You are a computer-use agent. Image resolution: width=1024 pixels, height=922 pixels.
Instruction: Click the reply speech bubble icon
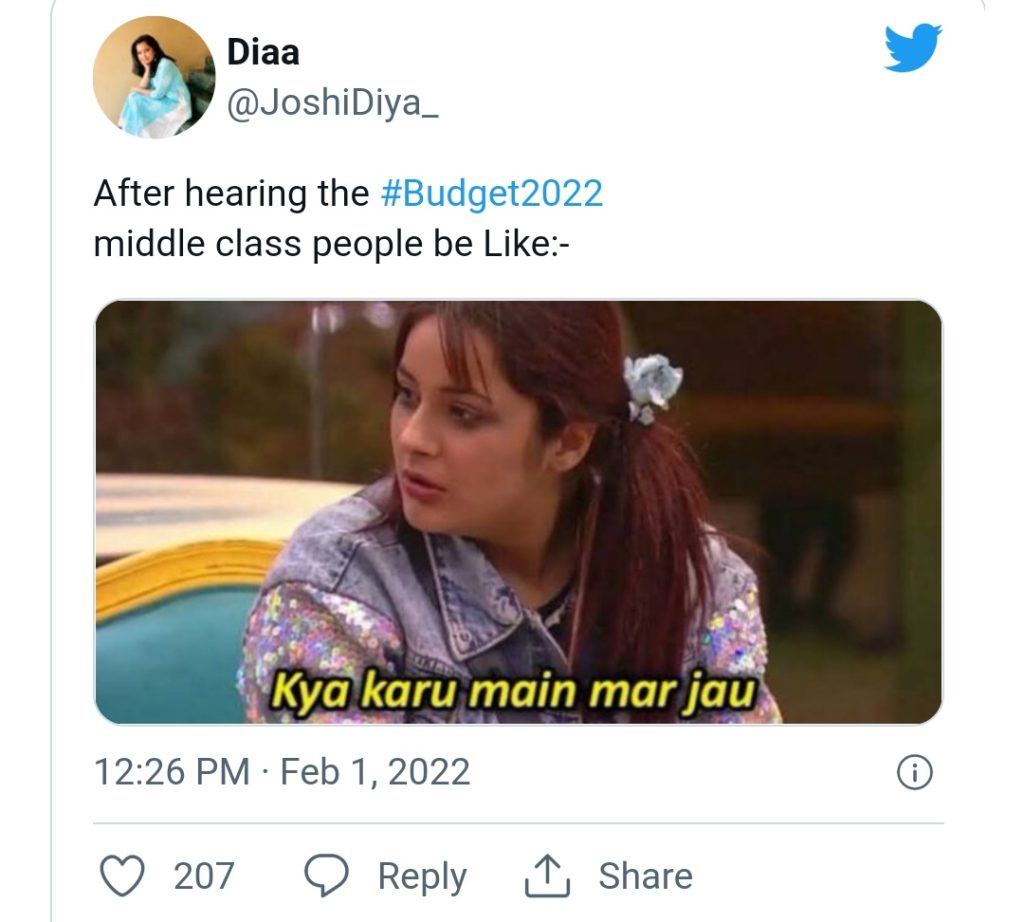click(x=327, y=875)
